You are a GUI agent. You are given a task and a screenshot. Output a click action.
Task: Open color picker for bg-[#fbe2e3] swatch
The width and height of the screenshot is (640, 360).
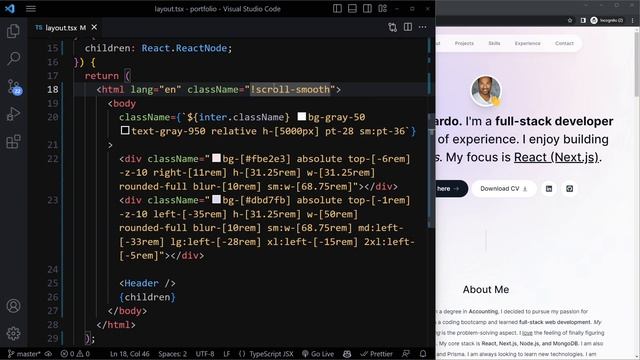(x=216, y=158)
